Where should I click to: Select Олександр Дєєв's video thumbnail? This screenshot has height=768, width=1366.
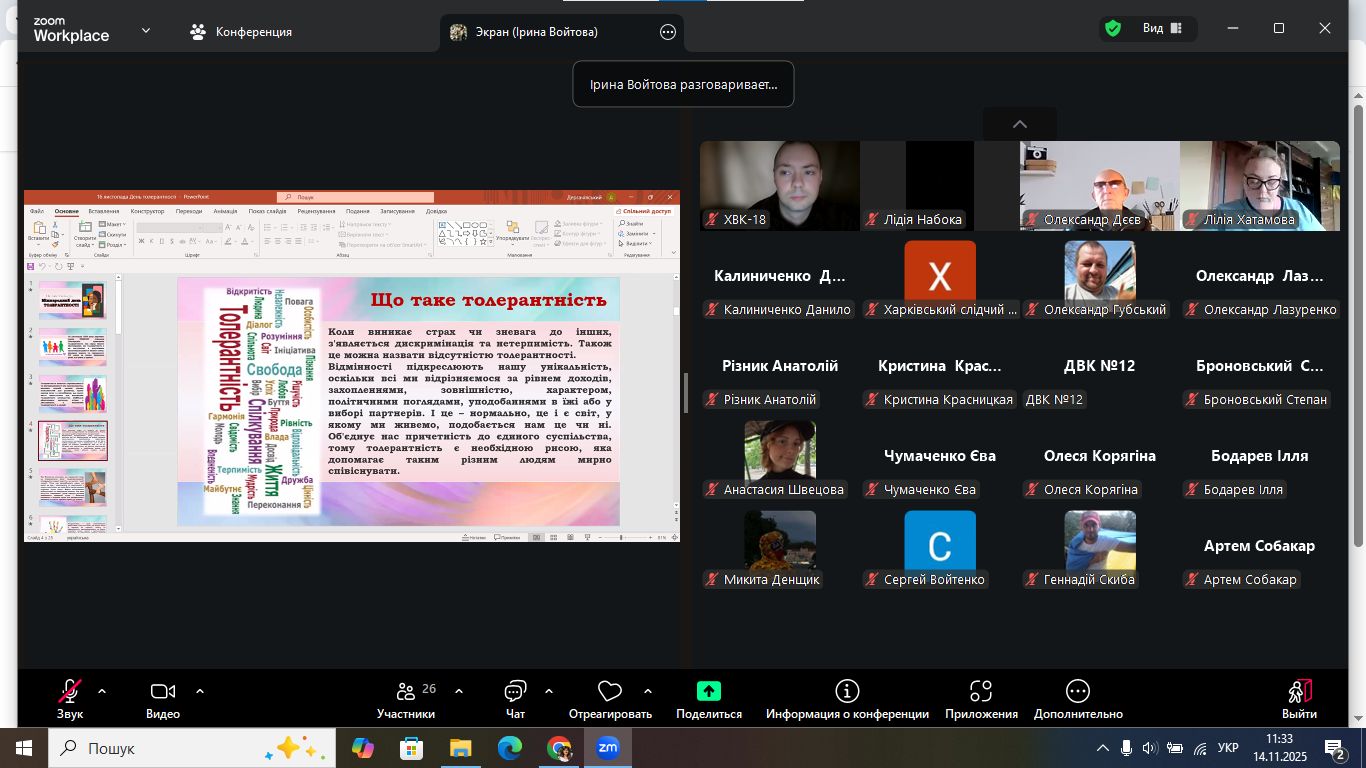1099,185
